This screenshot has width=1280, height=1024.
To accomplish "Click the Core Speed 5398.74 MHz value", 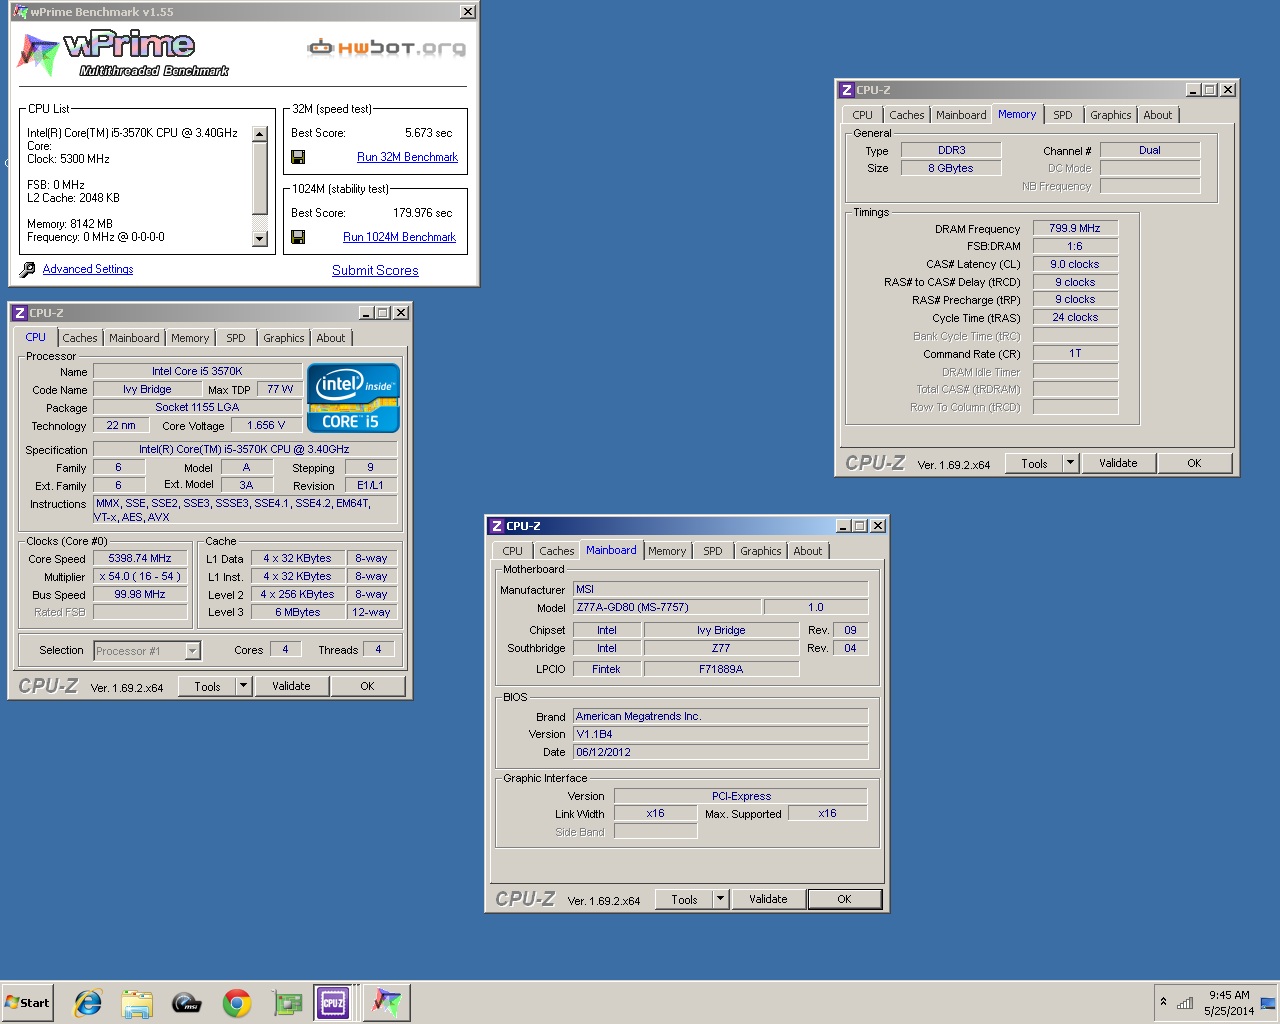I will pos(140,558).
